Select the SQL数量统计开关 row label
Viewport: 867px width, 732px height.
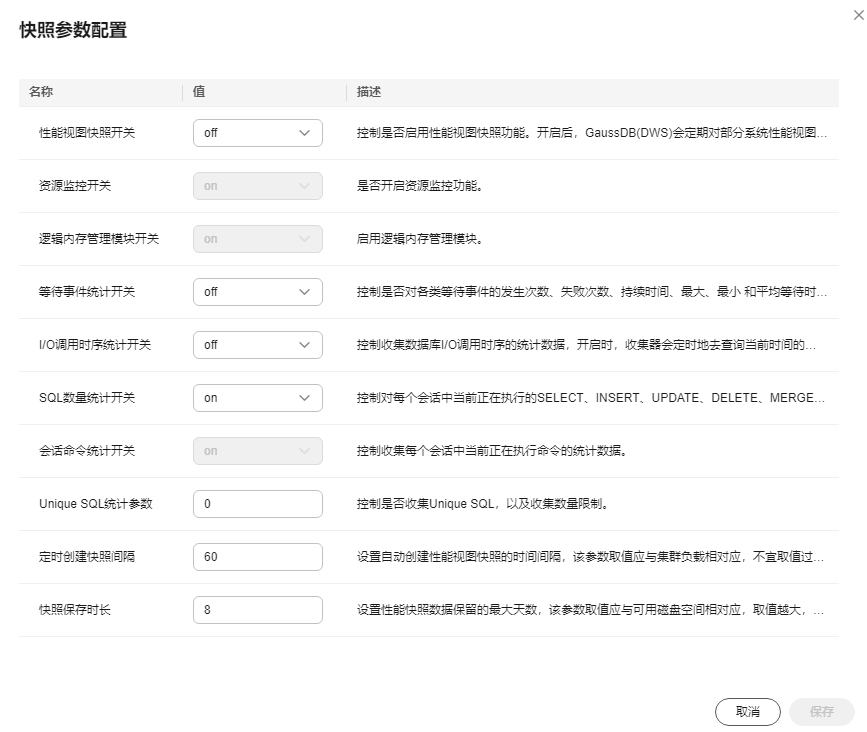coord(87,398)
